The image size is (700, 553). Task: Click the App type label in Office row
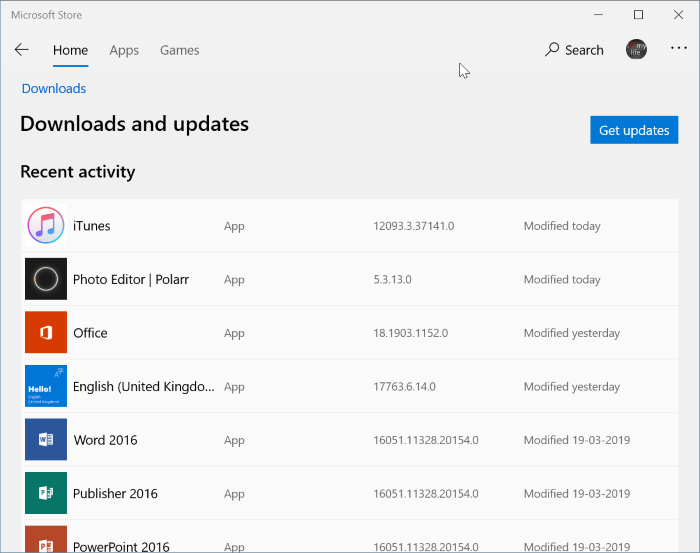point(234,333)
